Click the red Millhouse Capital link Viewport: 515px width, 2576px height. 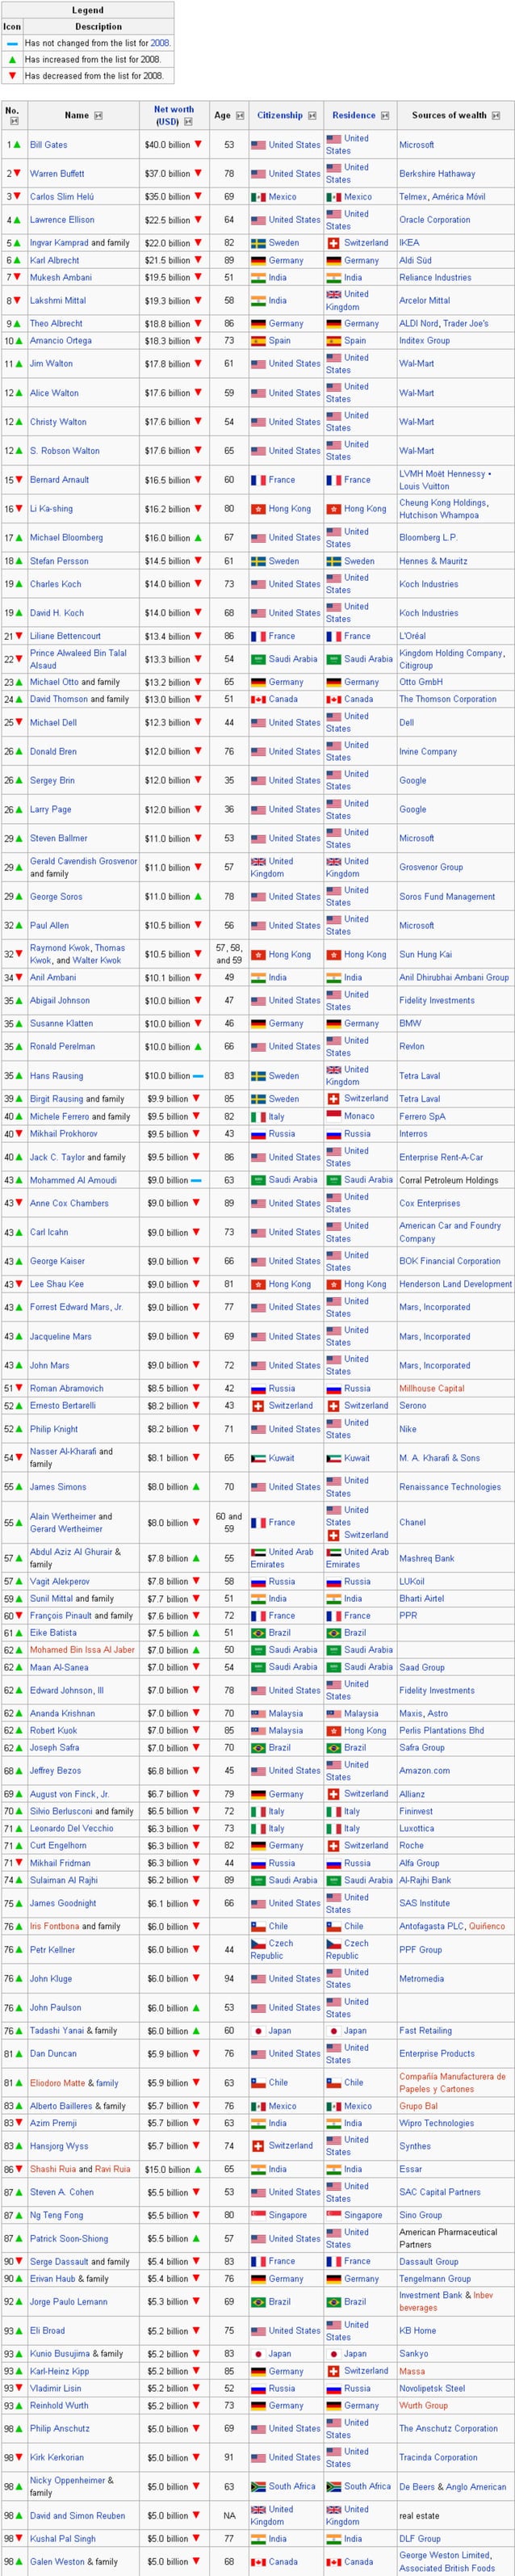click(432, 1388)
